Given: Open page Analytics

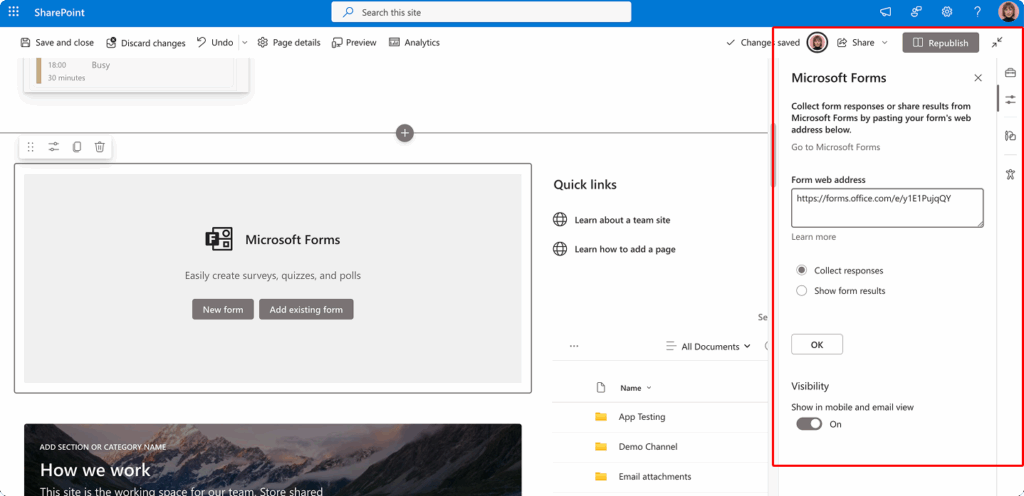Looking at the screenshot, I should click(x=414, y=42).
